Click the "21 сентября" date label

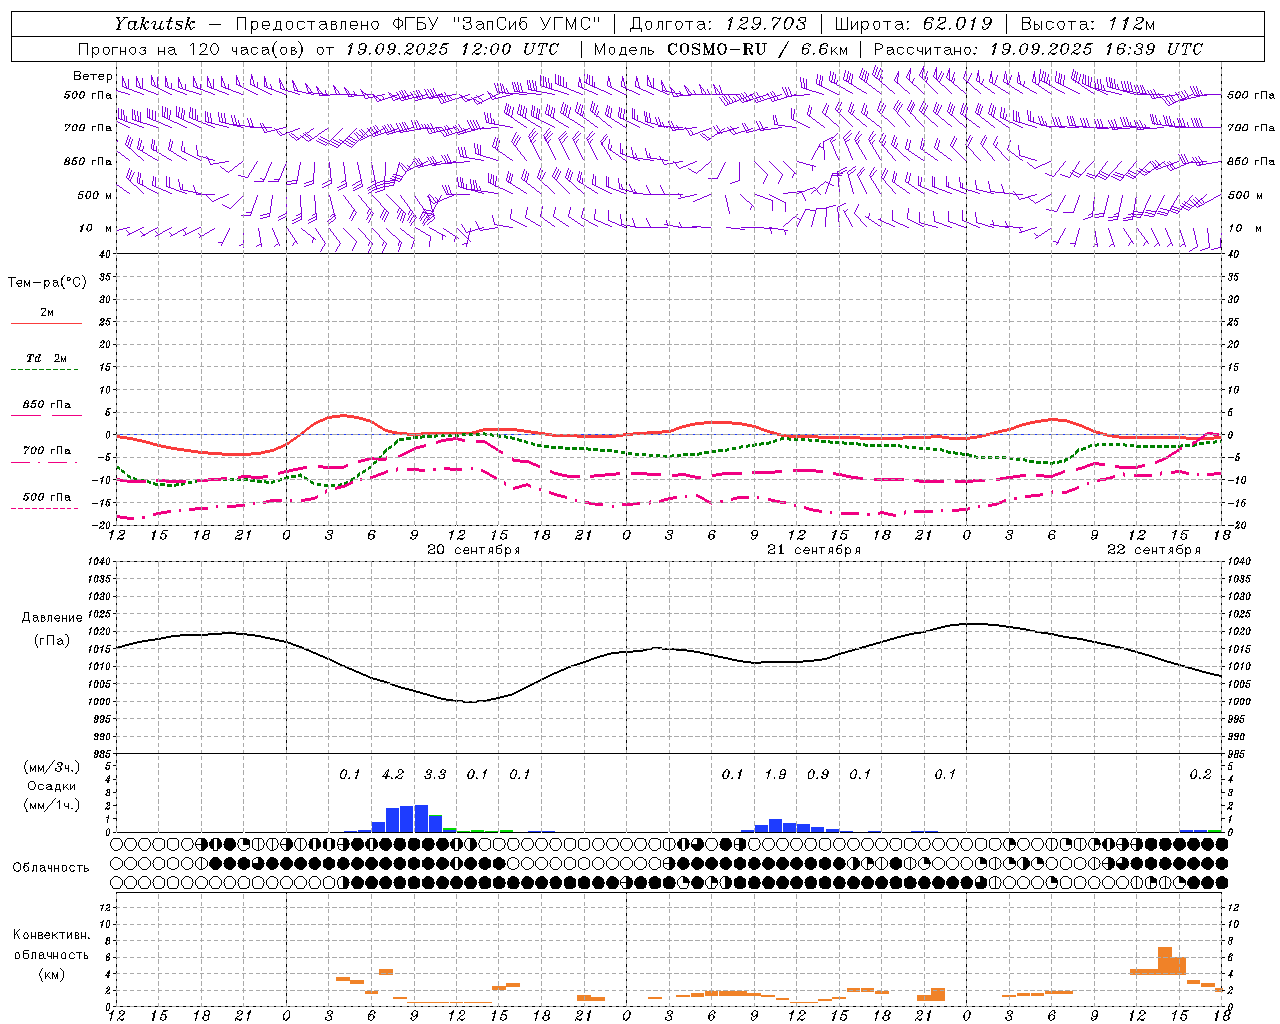pos(814,550)
